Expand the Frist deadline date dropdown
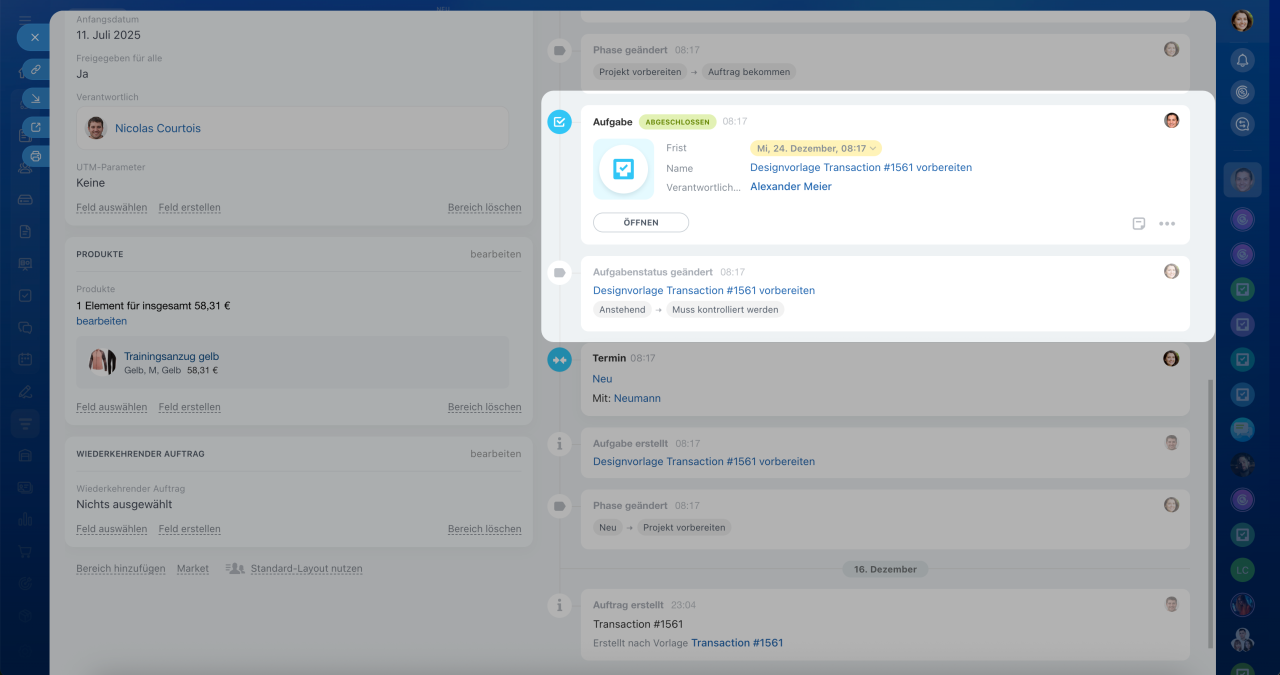 (x=816, y=148)
